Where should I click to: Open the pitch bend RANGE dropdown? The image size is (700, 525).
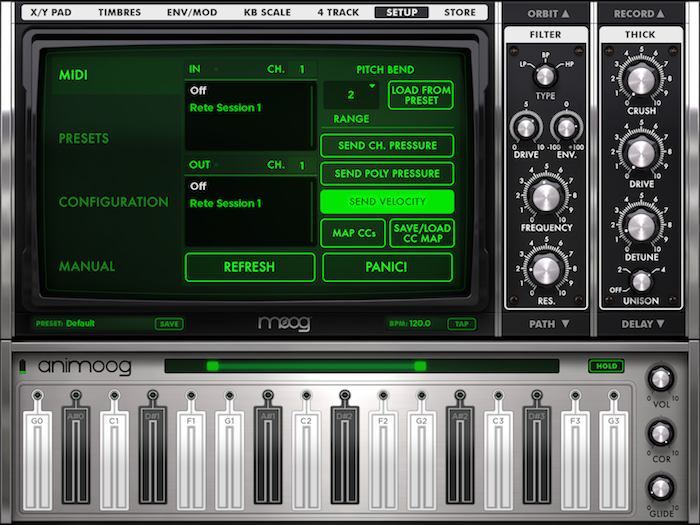(x=351, y=95)
